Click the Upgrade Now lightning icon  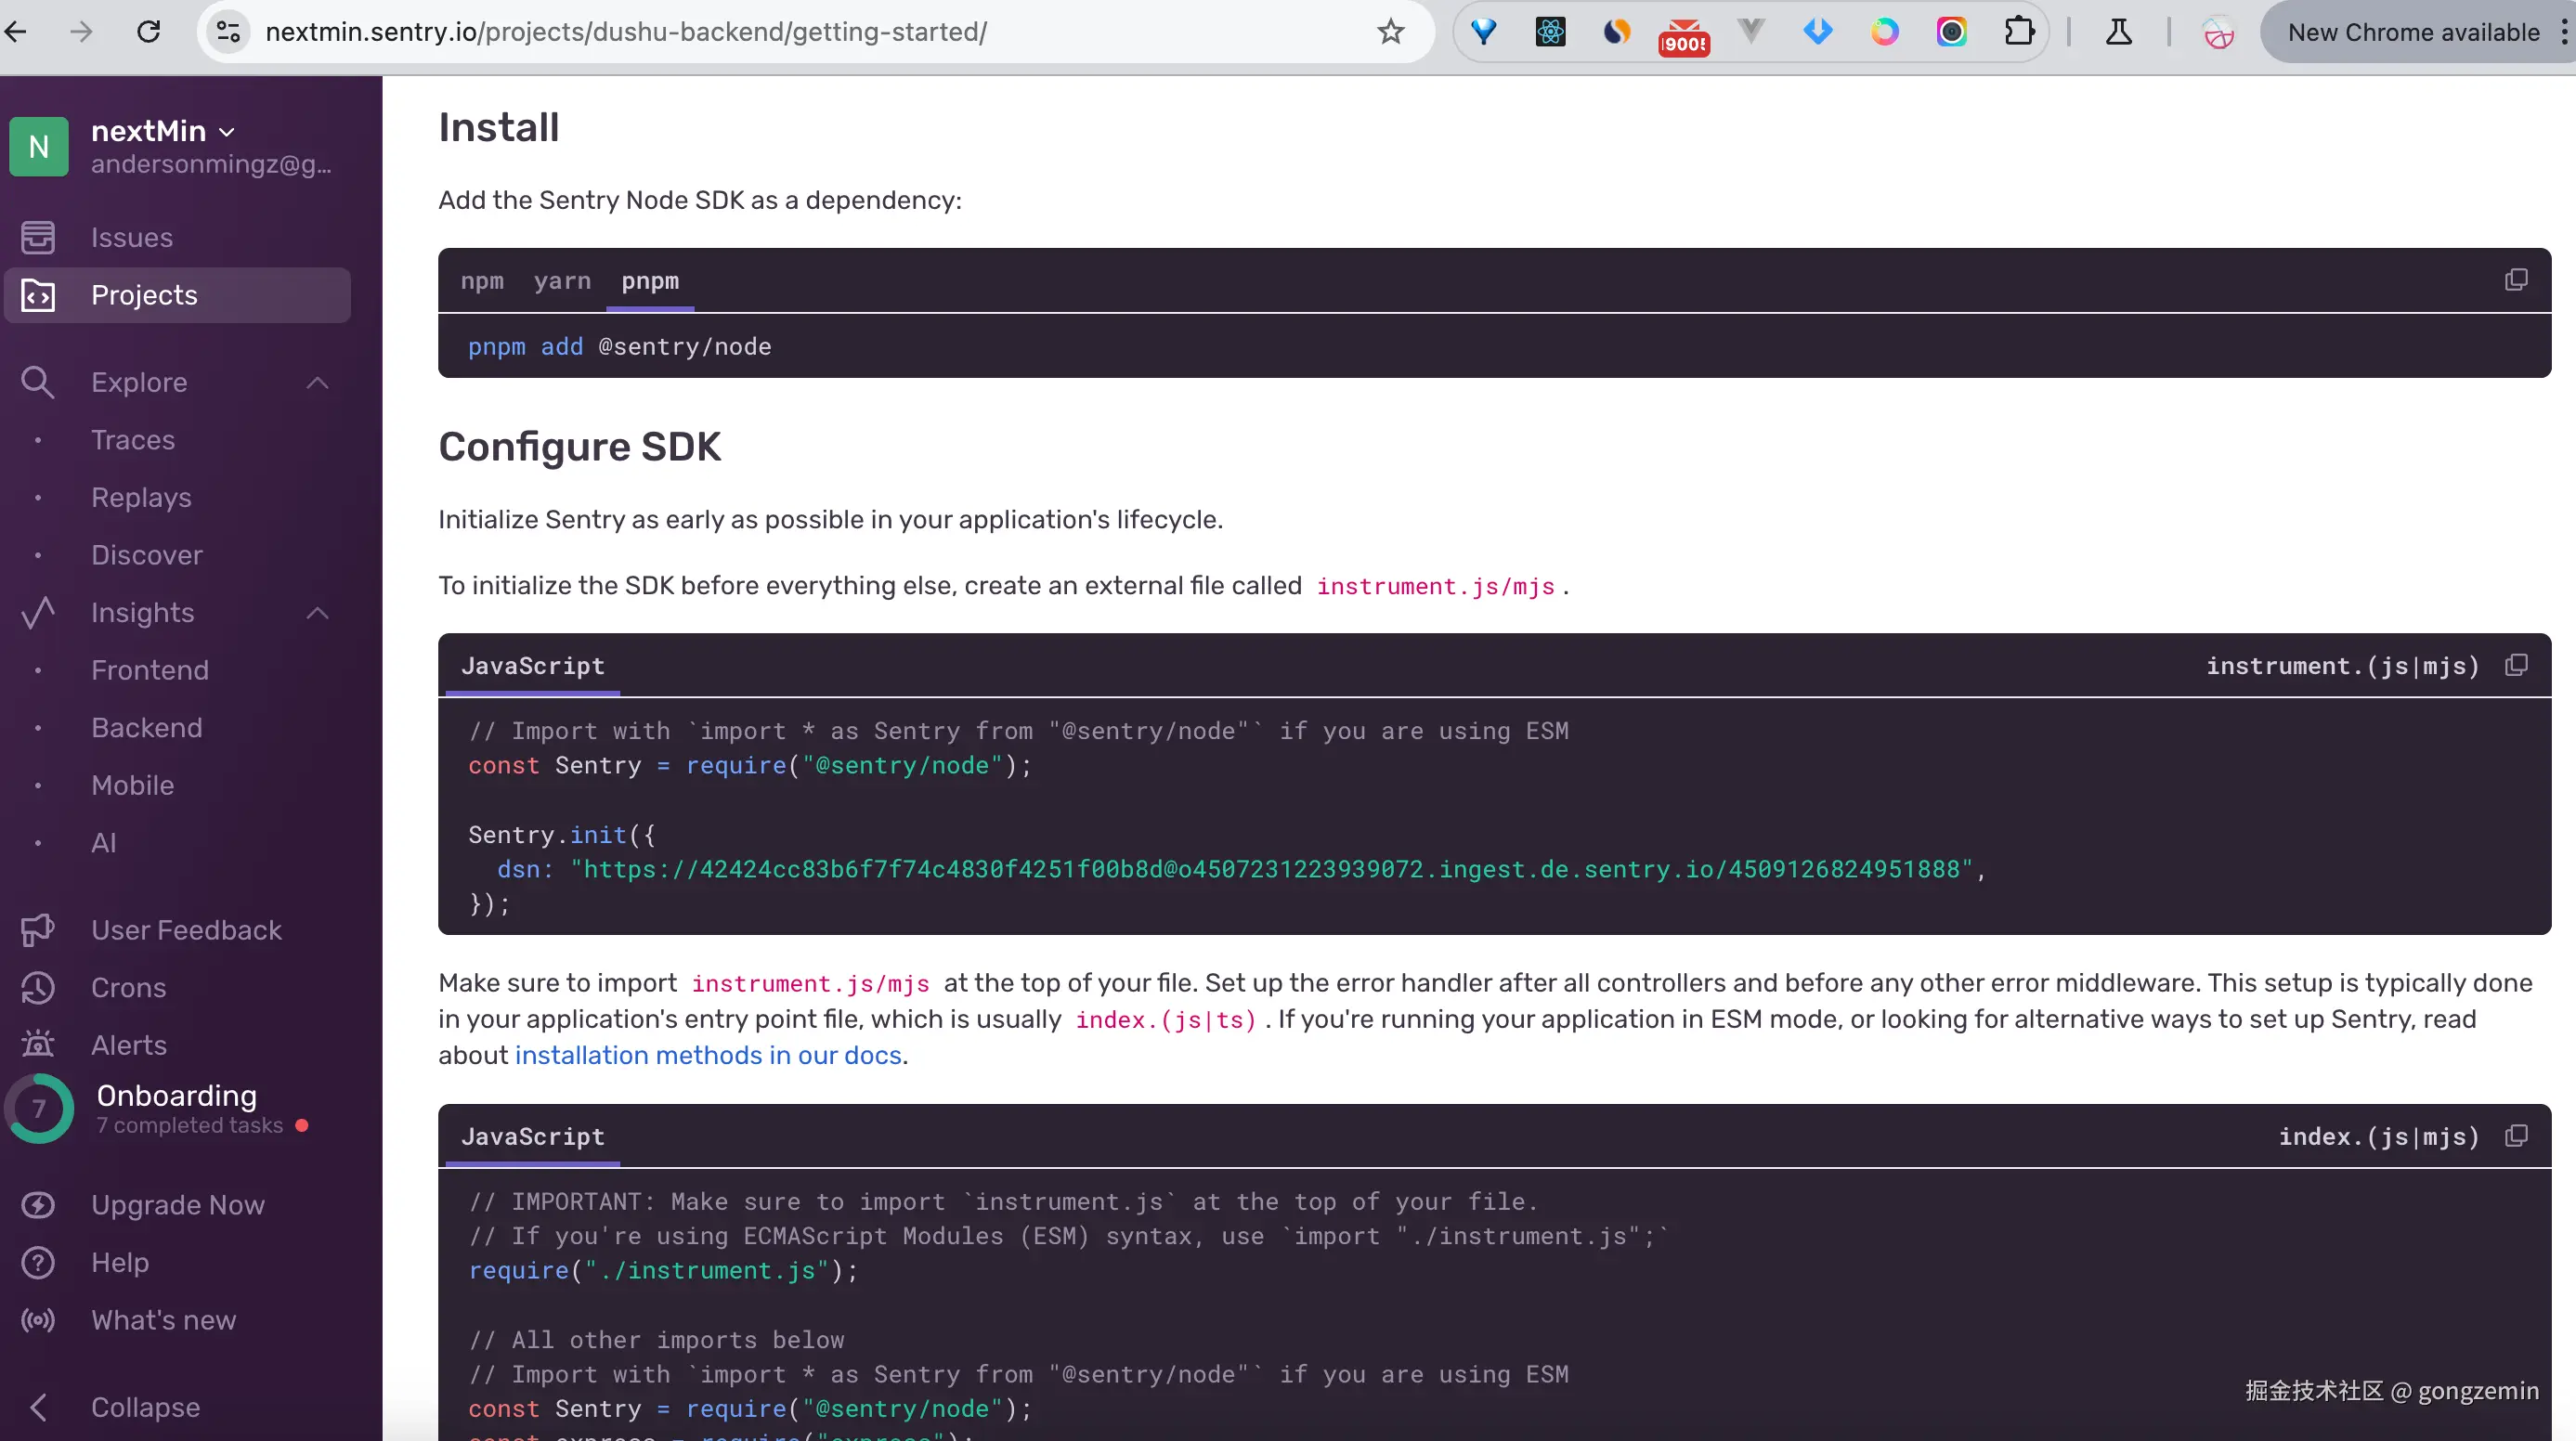pos(38,1205)
